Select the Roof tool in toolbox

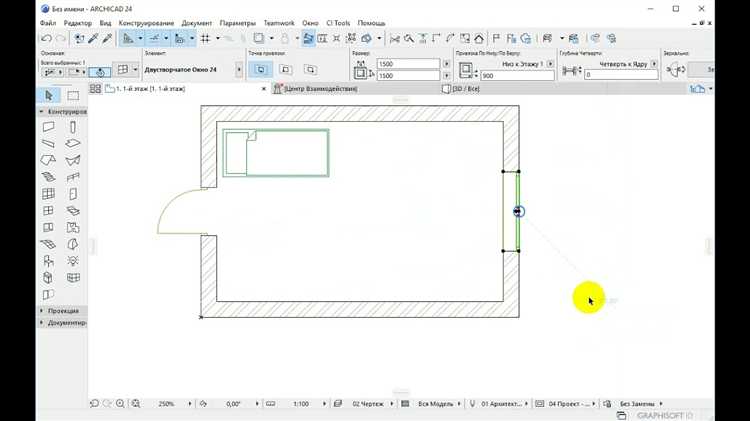(x=48, y=160)
